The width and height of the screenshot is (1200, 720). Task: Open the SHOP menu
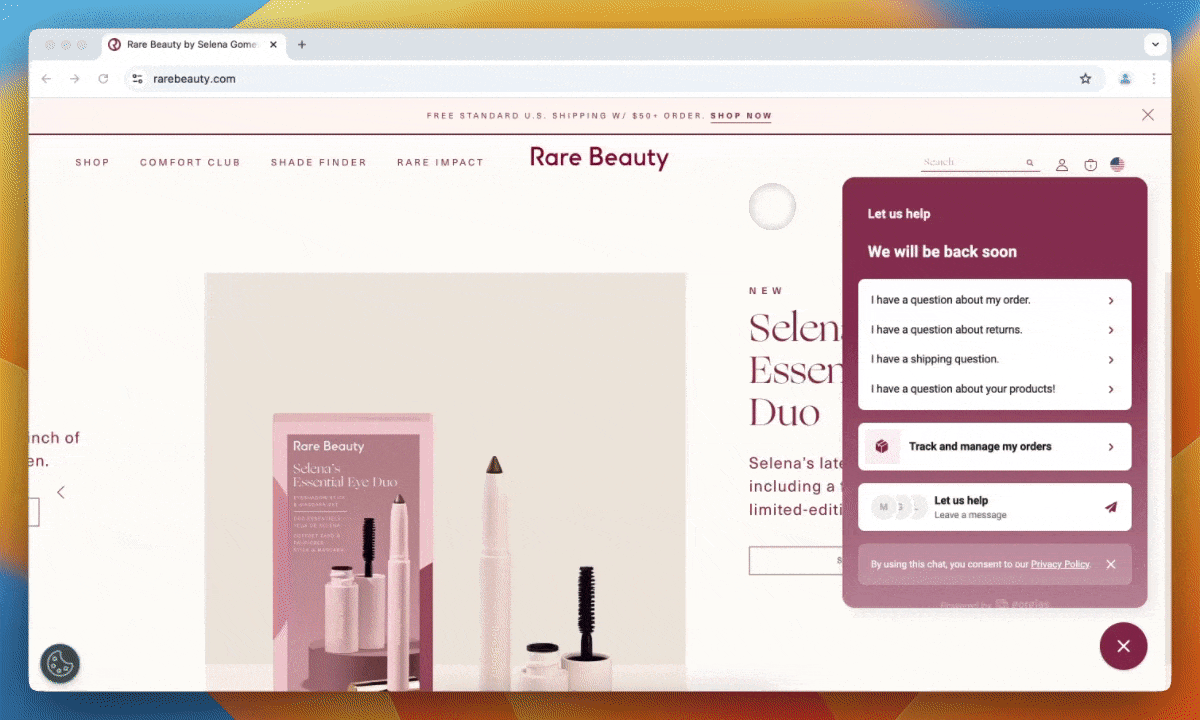[92, 162]
